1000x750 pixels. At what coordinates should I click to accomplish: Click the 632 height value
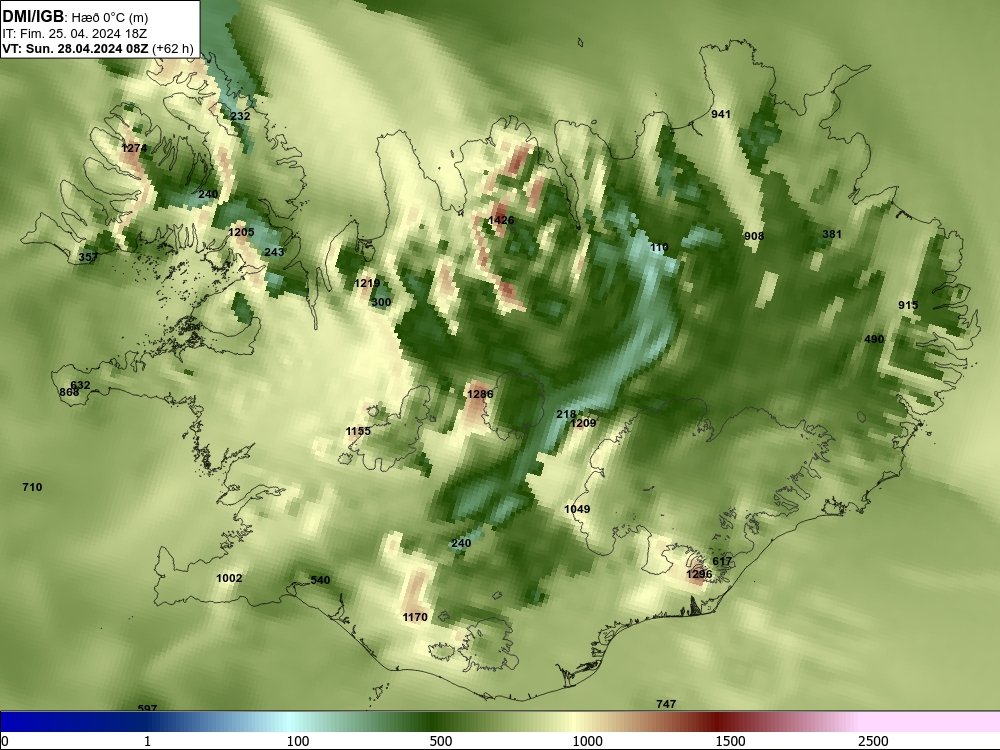(x=80, y=385)
